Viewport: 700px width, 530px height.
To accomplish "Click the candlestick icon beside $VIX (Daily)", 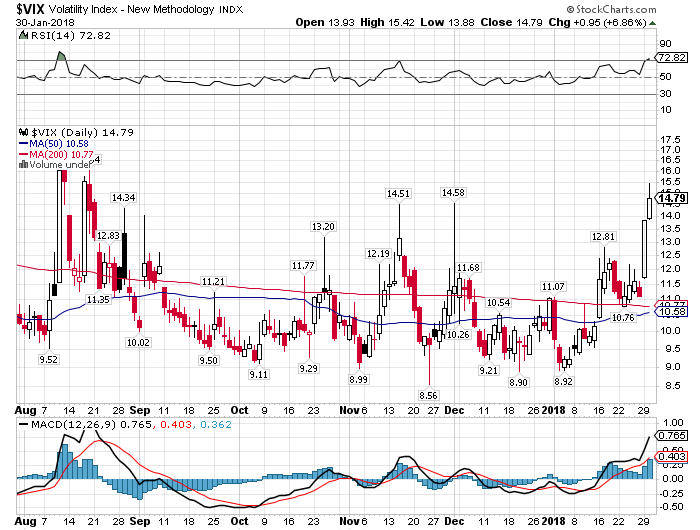I will coord(24,132).
